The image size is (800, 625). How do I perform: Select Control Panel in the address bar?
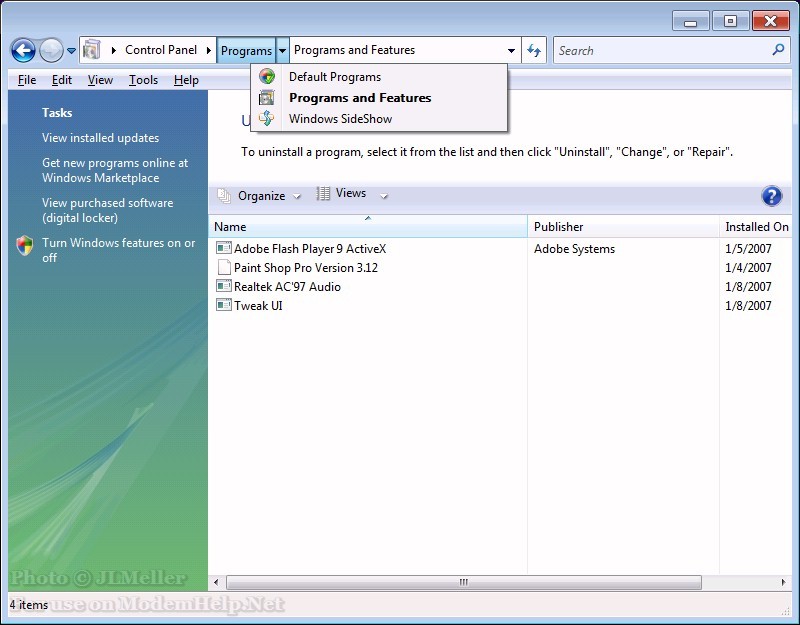point(161,50)
